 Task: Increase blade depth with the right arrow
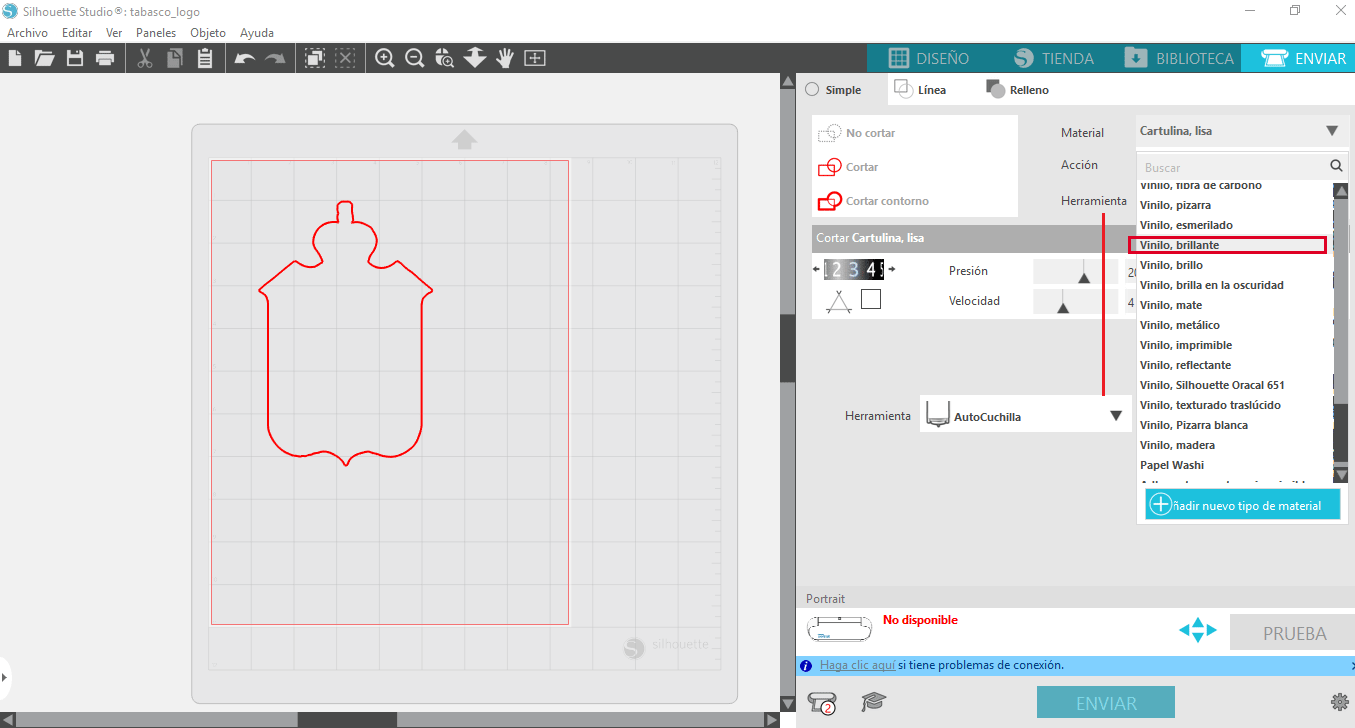[892, 269]
